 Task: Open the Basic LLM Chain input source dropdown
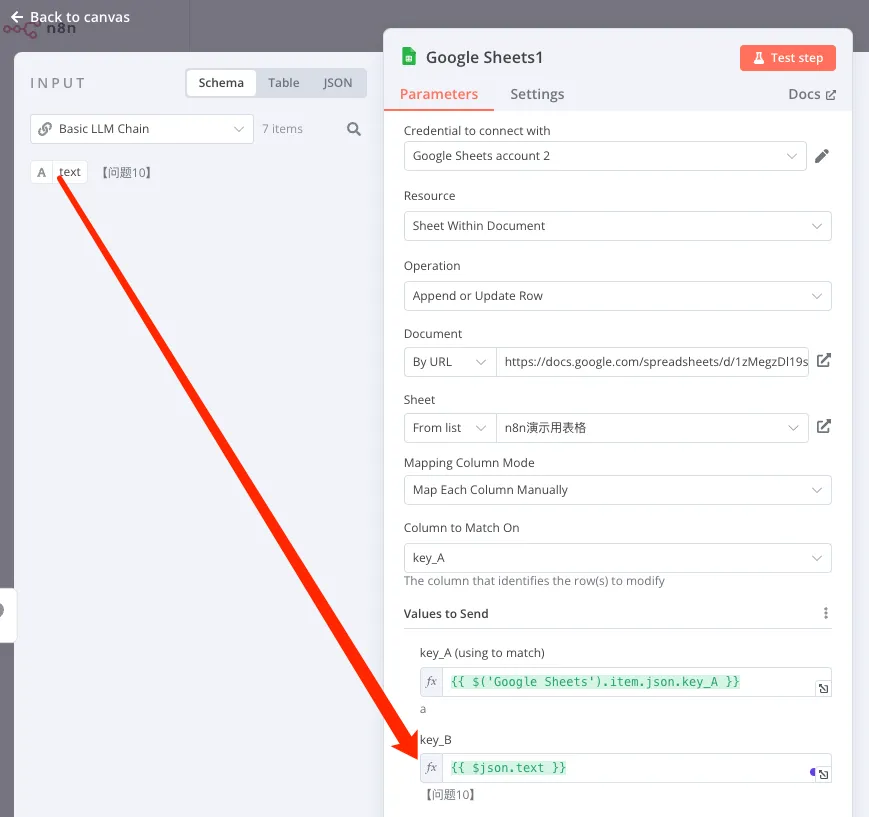142,129
